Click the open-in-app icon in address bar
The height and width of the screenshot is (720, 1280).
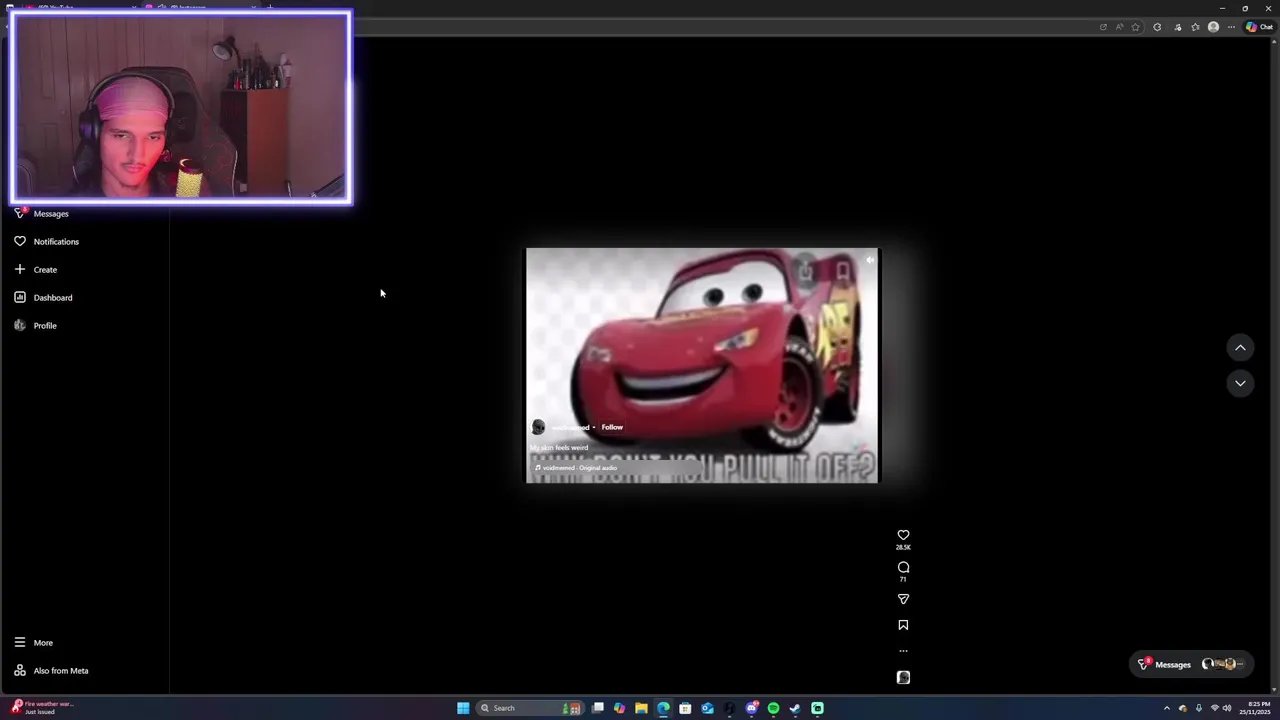point(1103,27)
